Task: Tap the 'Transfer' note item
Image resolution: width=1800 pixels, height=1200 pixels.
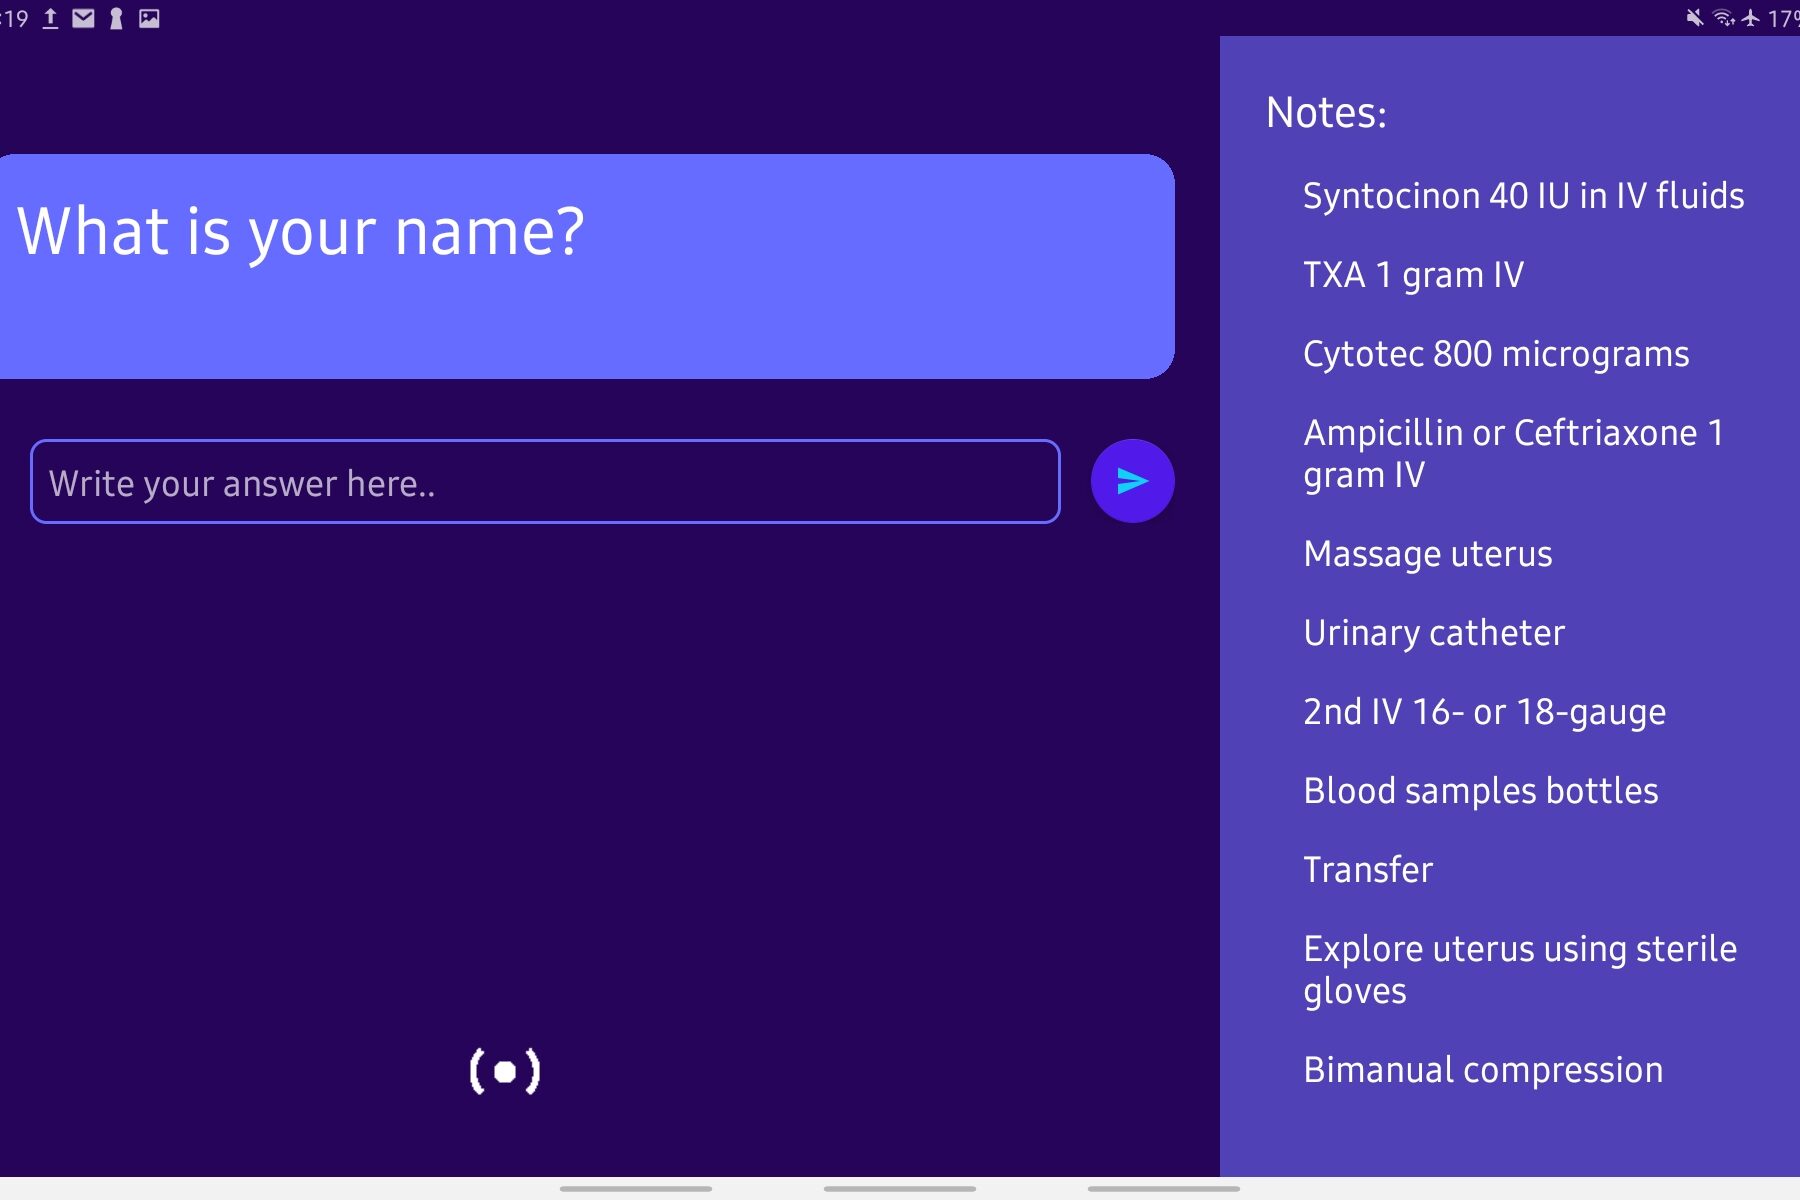Action: pos(1368,870)
